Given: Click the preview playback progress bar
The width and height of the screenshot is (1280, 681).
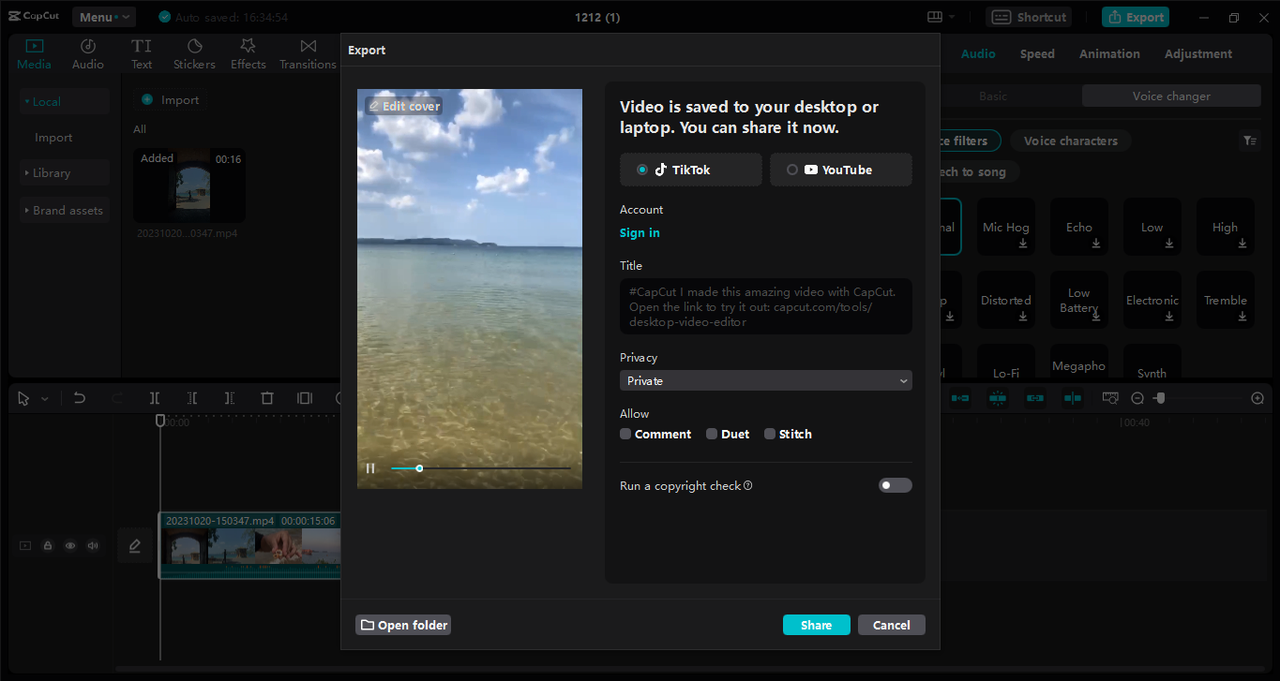Looking at the screenshot, I should 481,468.
